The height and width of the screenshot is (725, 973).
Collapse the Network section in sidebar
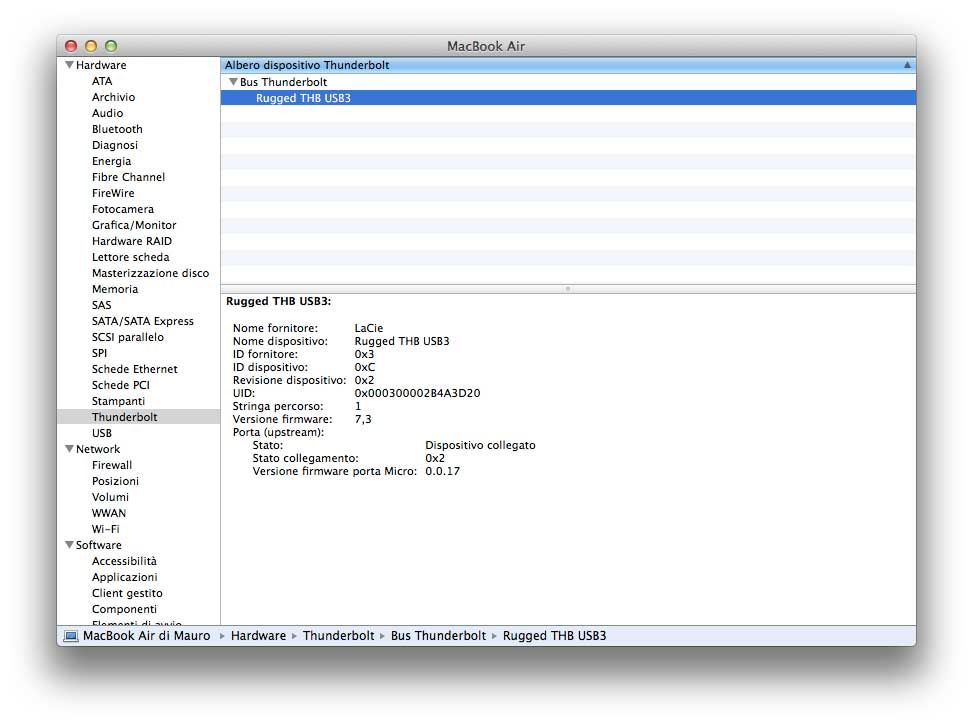point(69,449)
